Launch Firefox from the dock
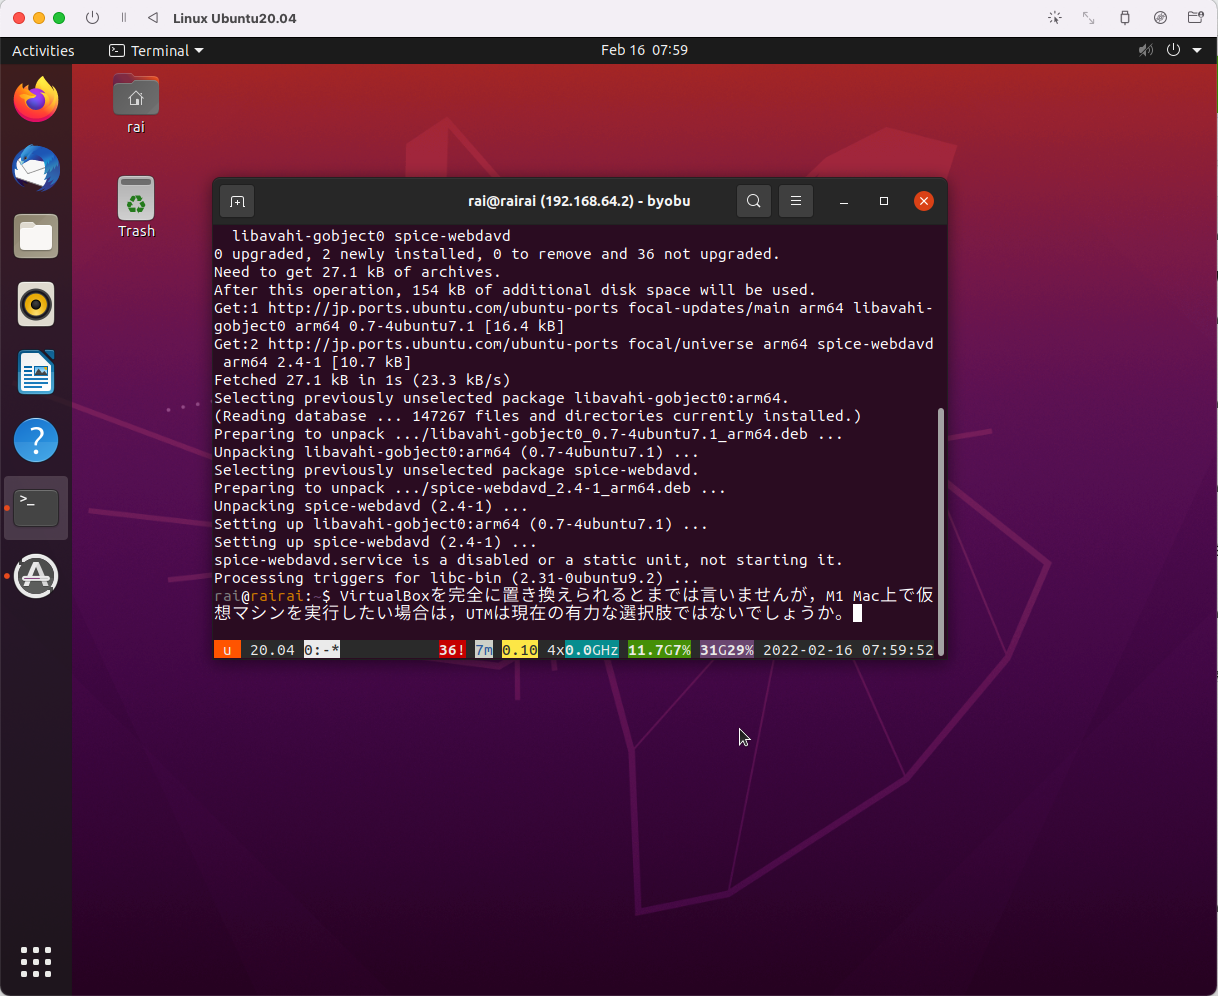The height and width of the screenshot is (996, 1218). point(36,100)
